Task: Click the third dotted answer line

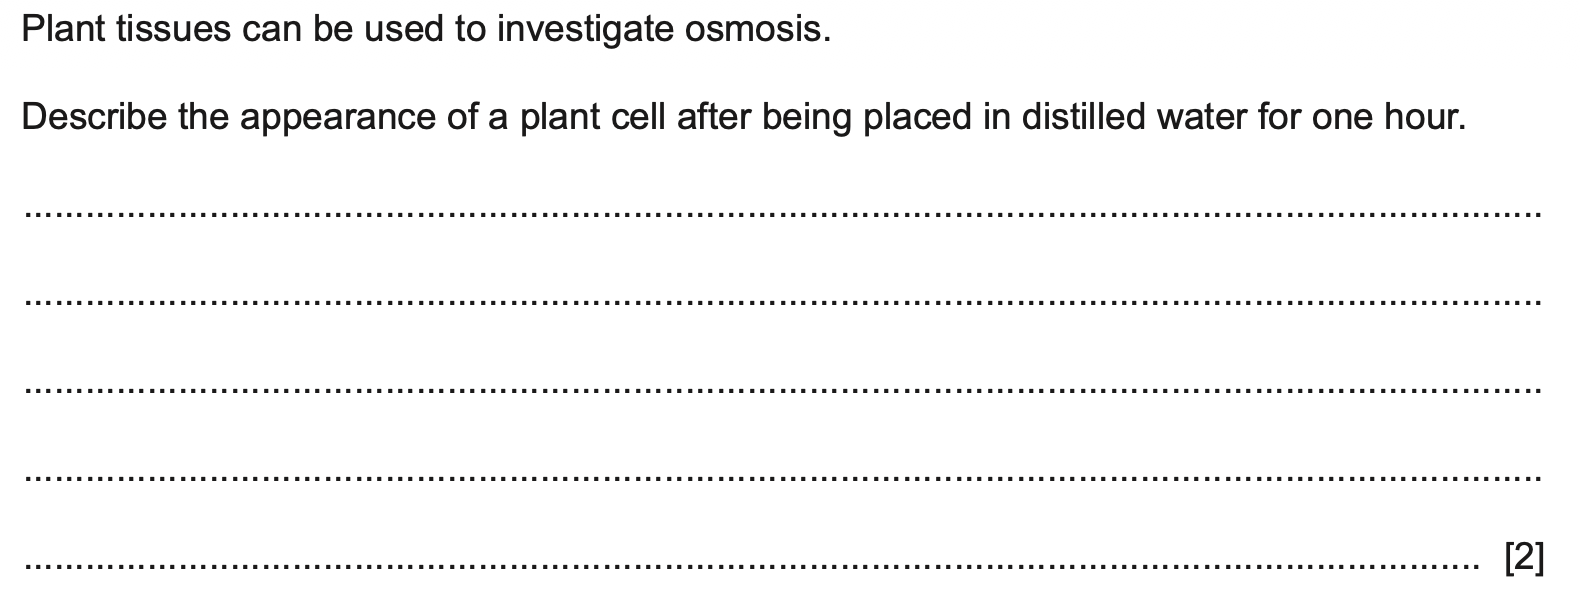Action: pyautogui.click(x=782, y=389)
